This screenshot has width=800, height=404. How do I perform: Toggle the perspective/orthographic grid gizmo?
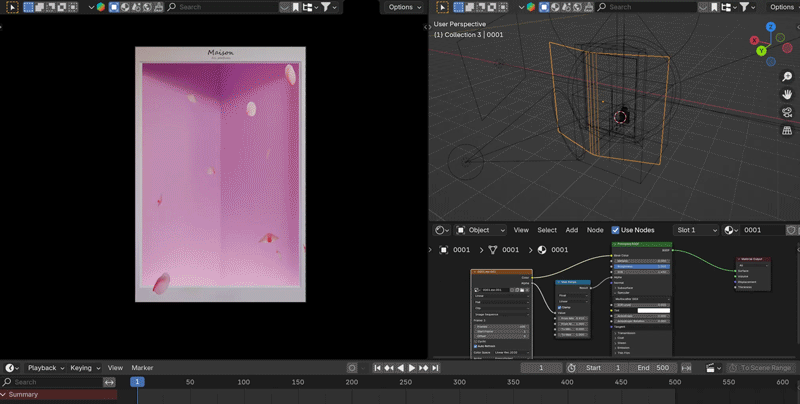coord(787,131)
